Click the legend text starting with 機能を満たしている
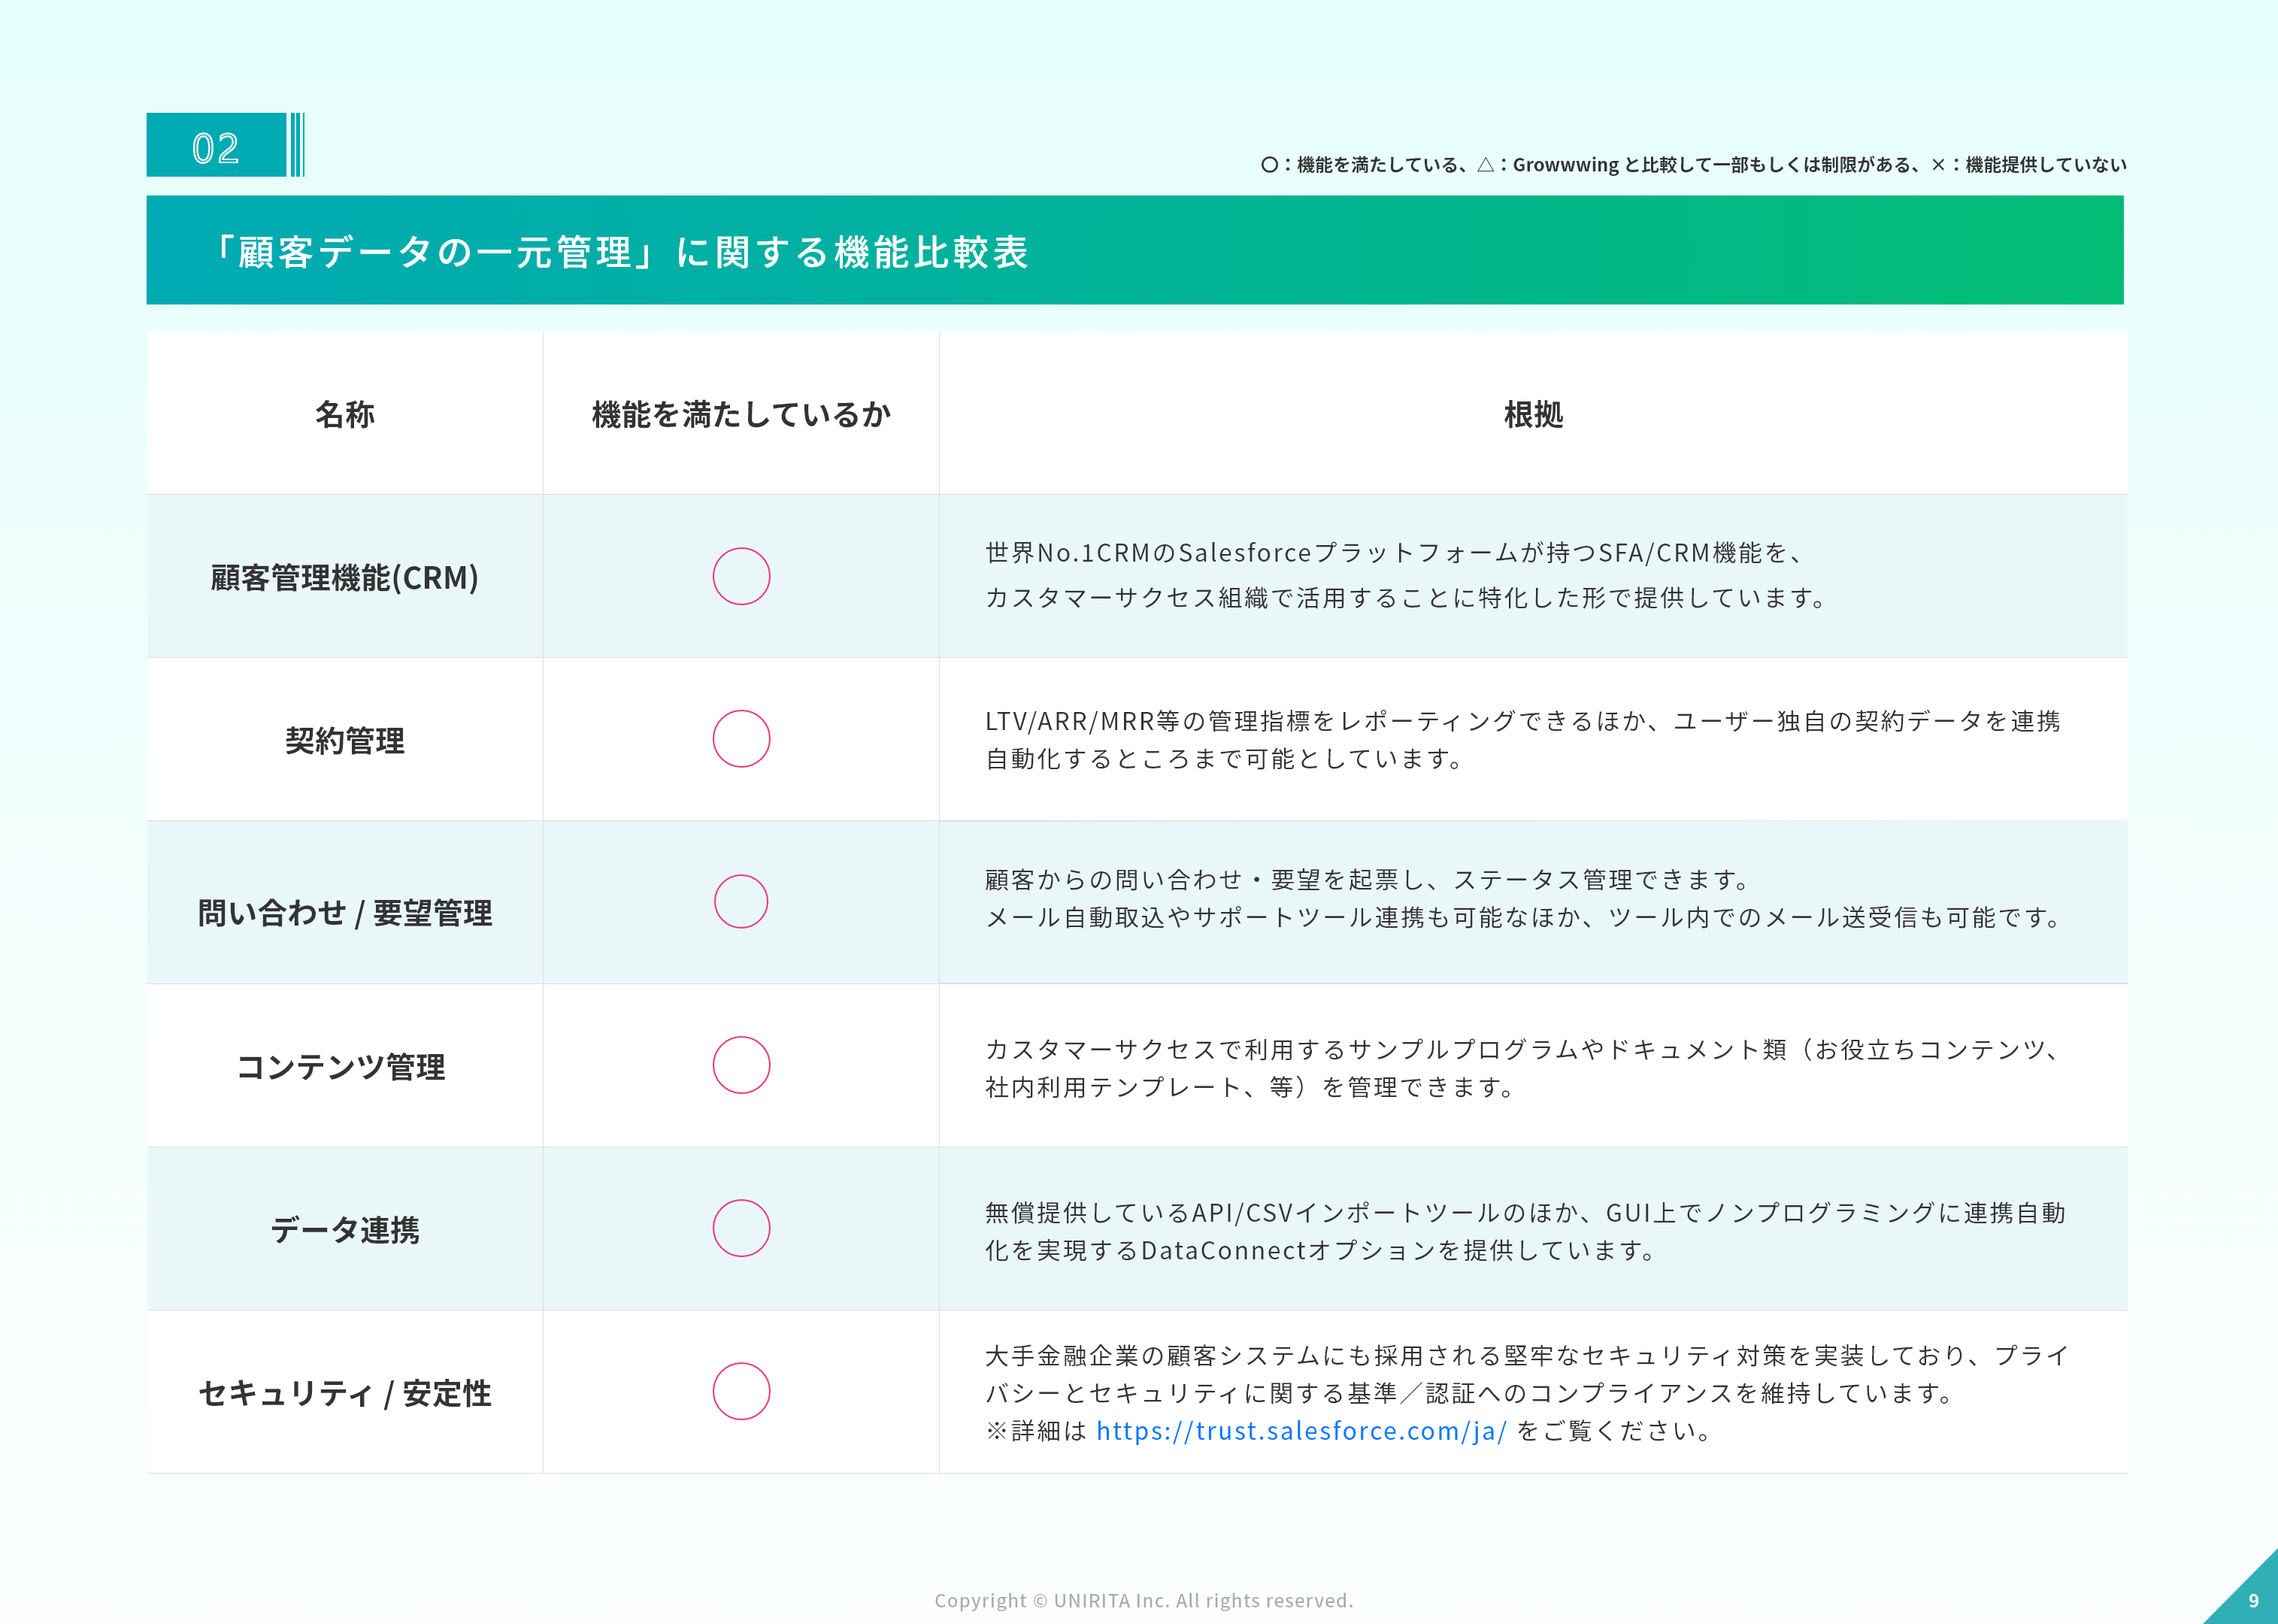 (1693, 165)
